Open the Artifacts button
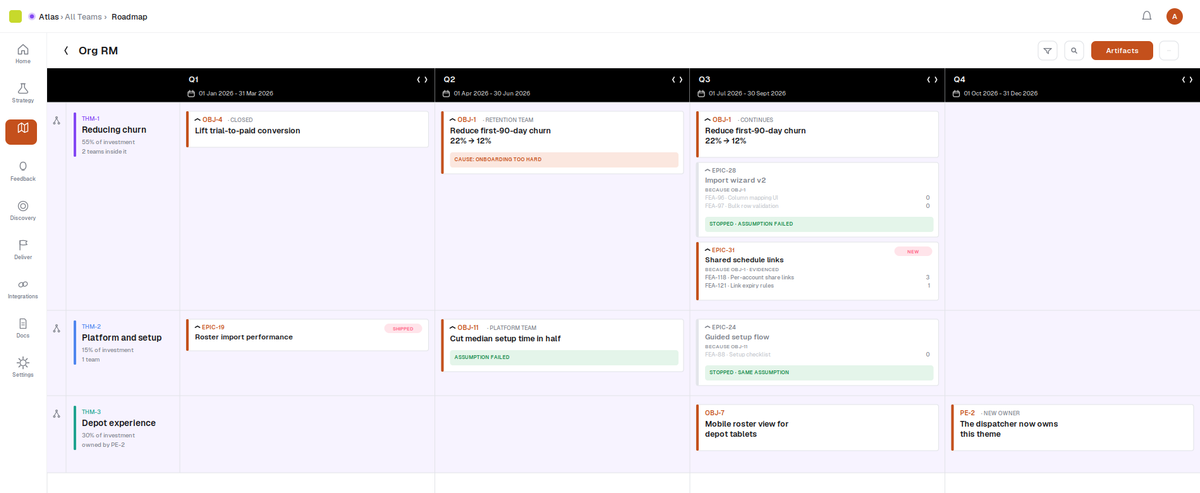Image resolution: width=1200 pixels, height=493 pixels. (1122, 50)
